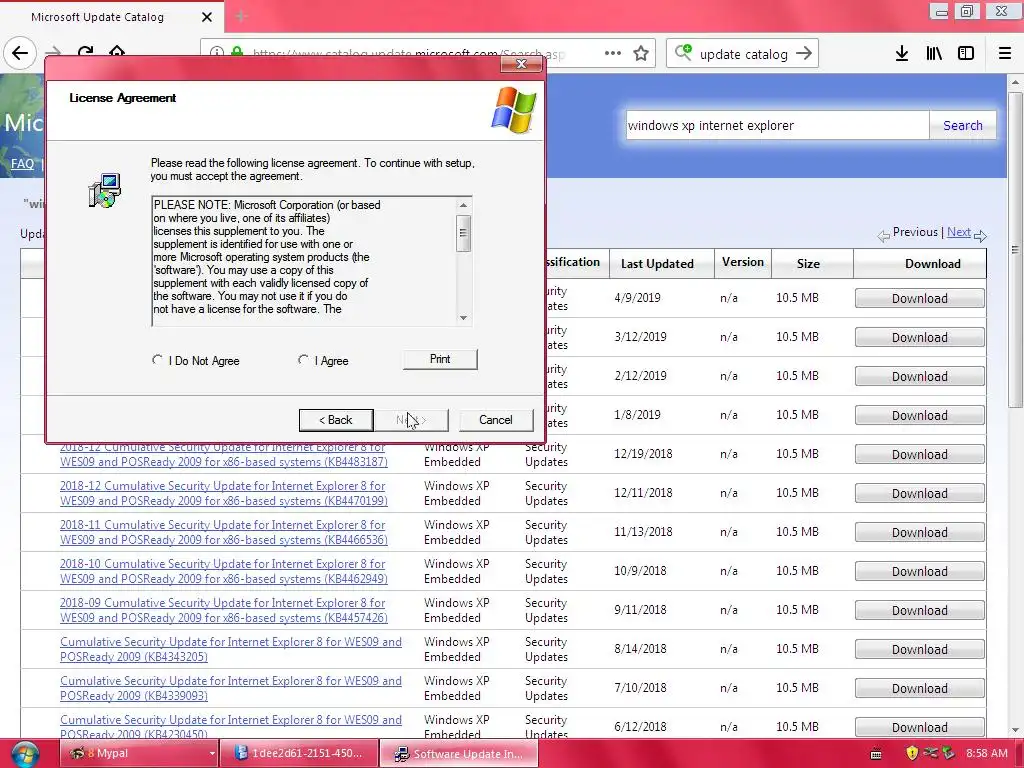Click Cancel in the License Agreement dialog

click(496, 420)
